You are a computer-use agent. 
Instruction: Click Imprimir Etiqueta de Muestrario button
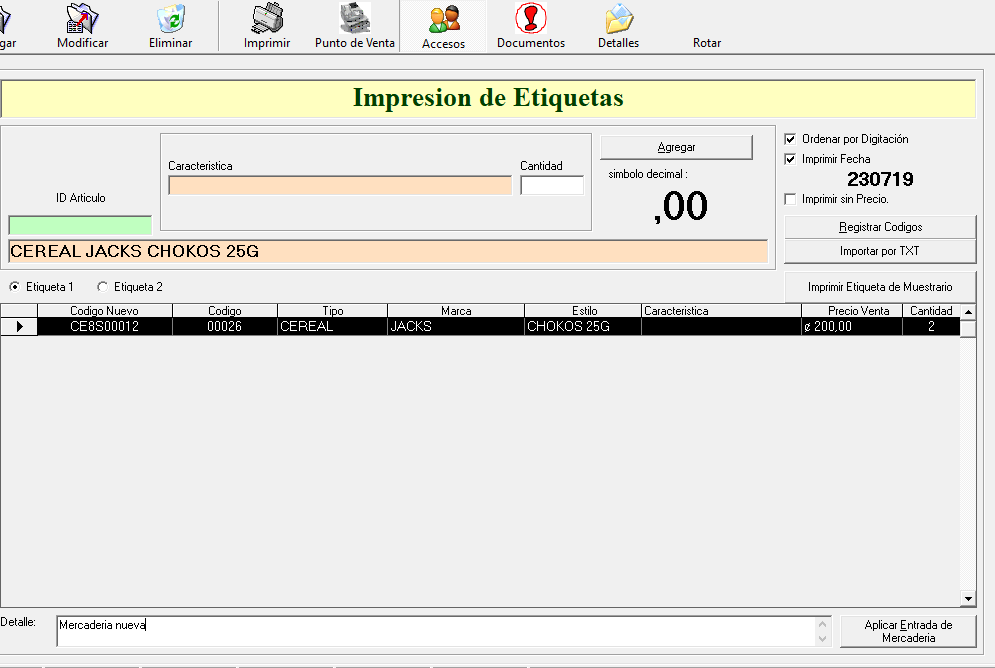[x=880, y=287]
